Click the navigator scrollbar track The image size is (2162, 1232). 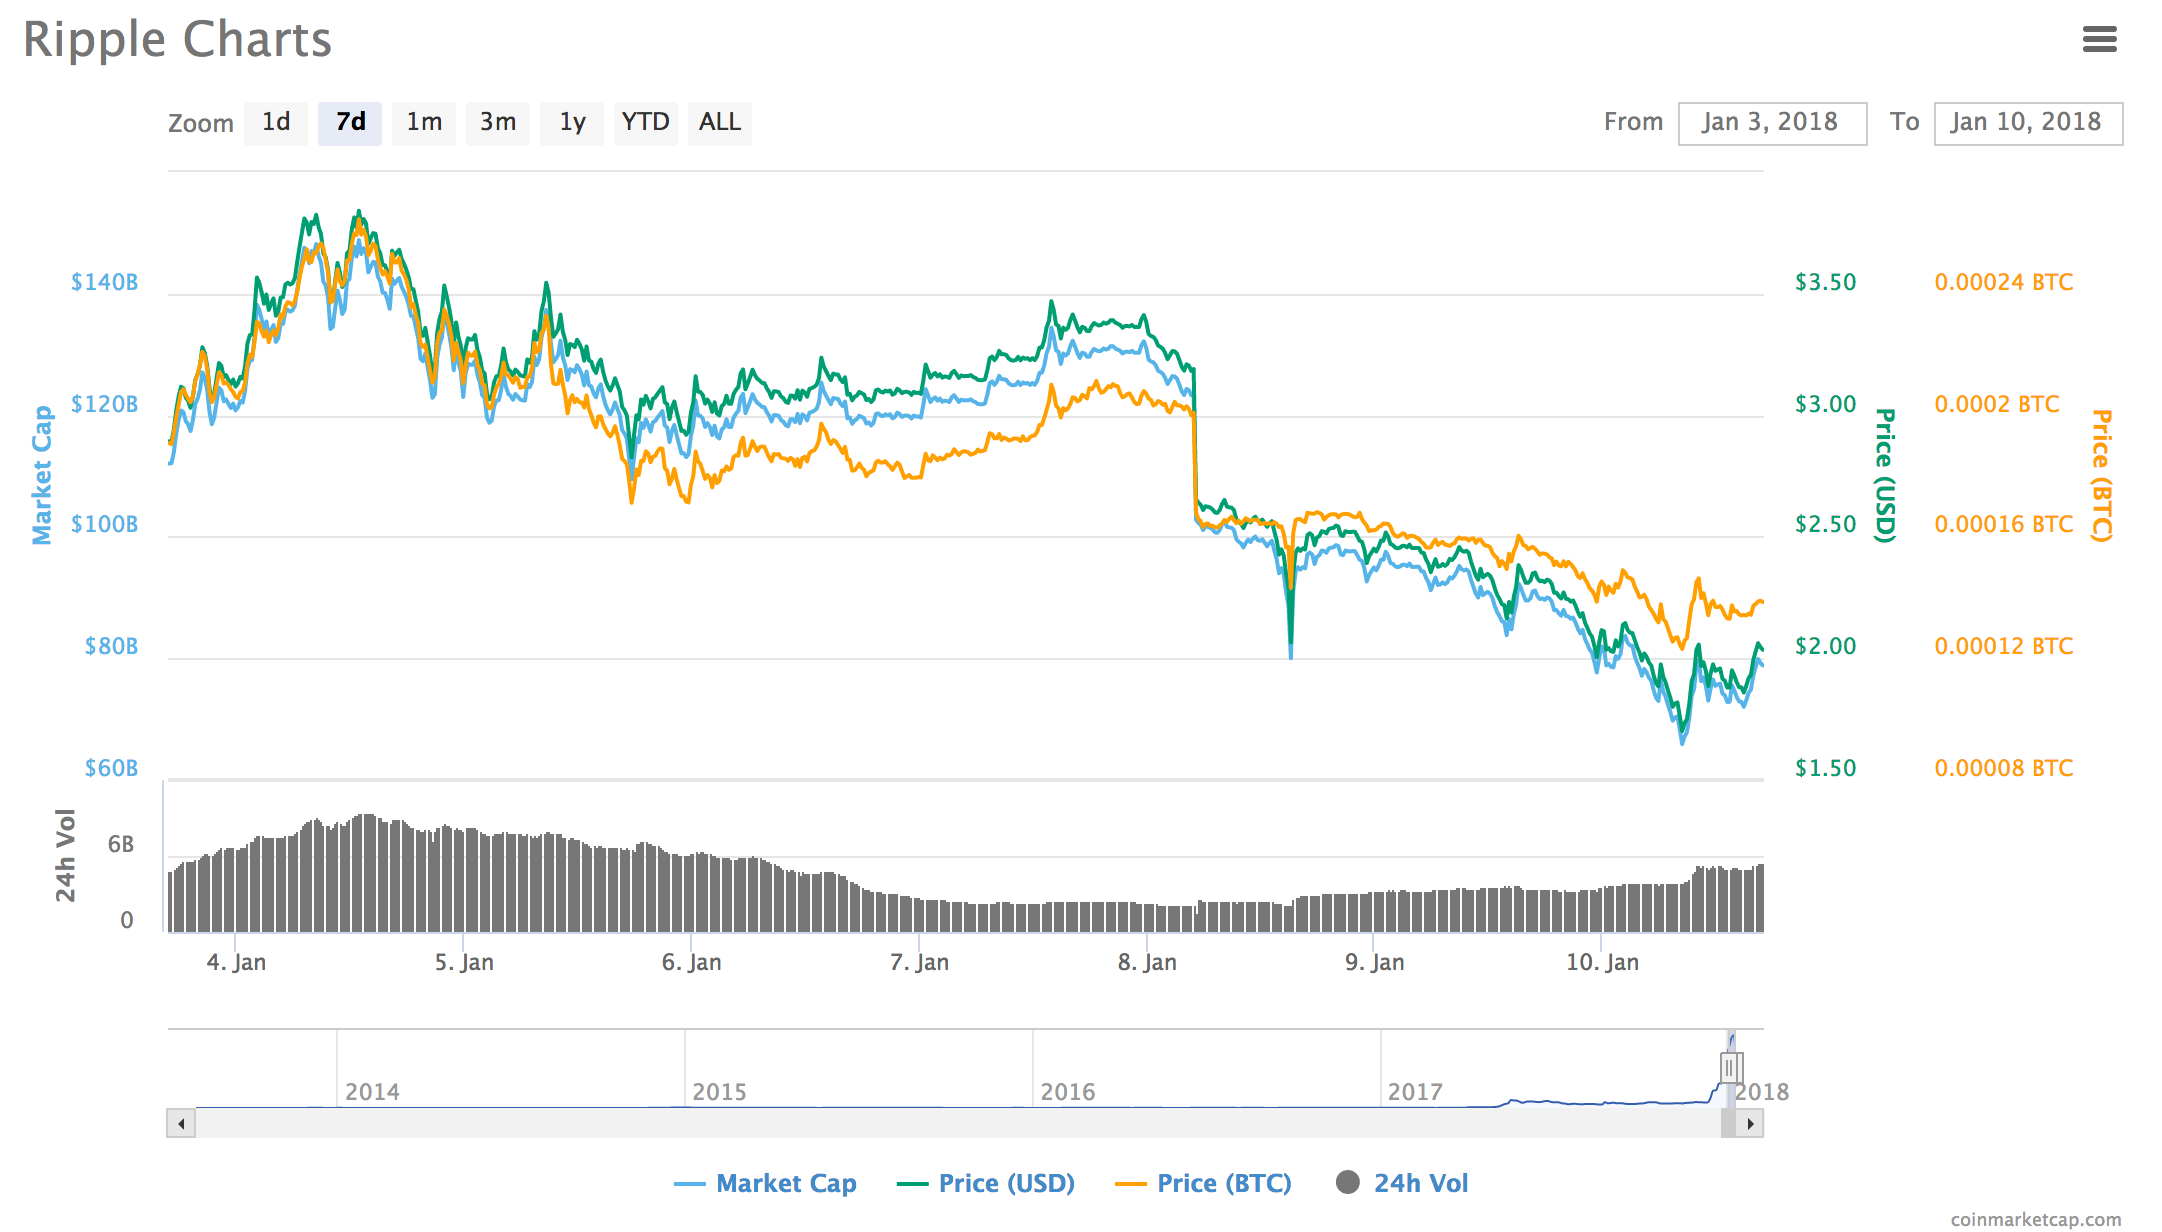pyautogui.click(x=950, y=1124)
